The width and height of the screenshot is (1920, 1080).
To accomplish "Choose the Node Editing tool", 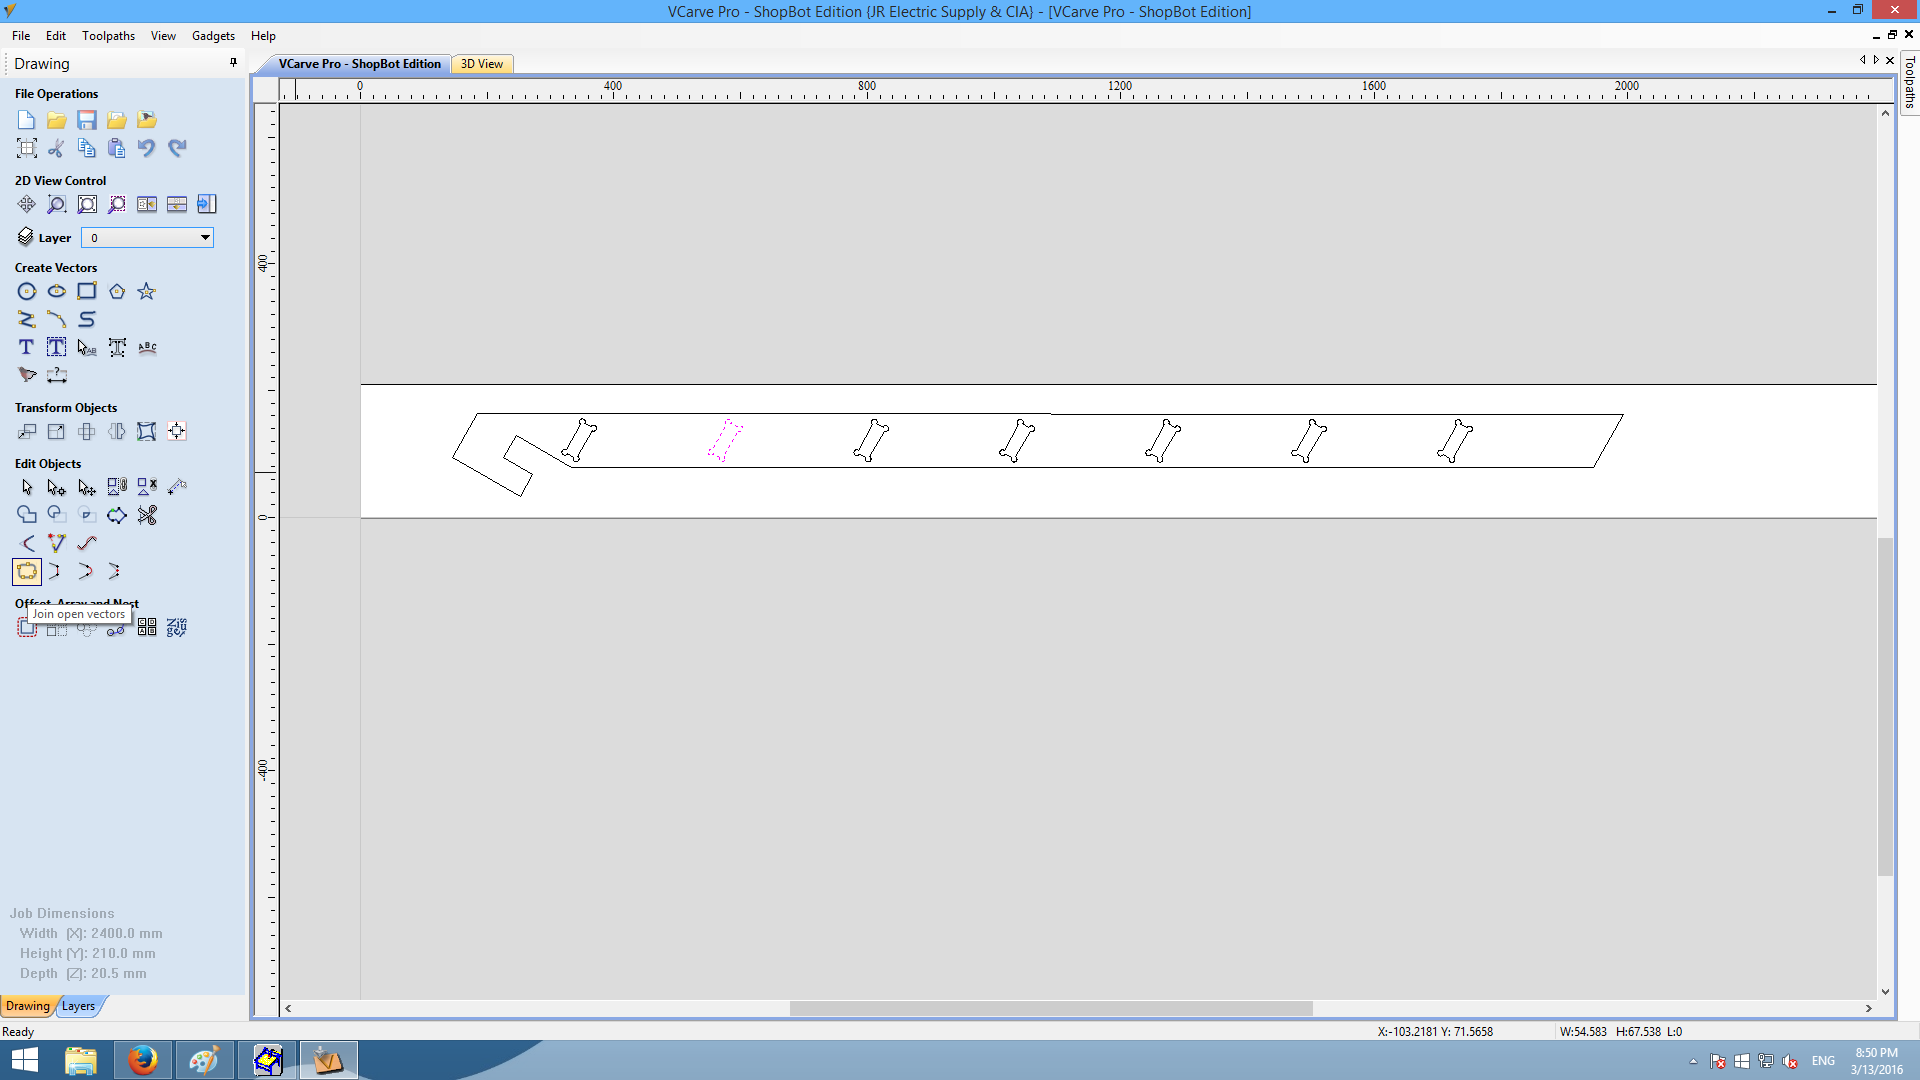I will [57, 487].
